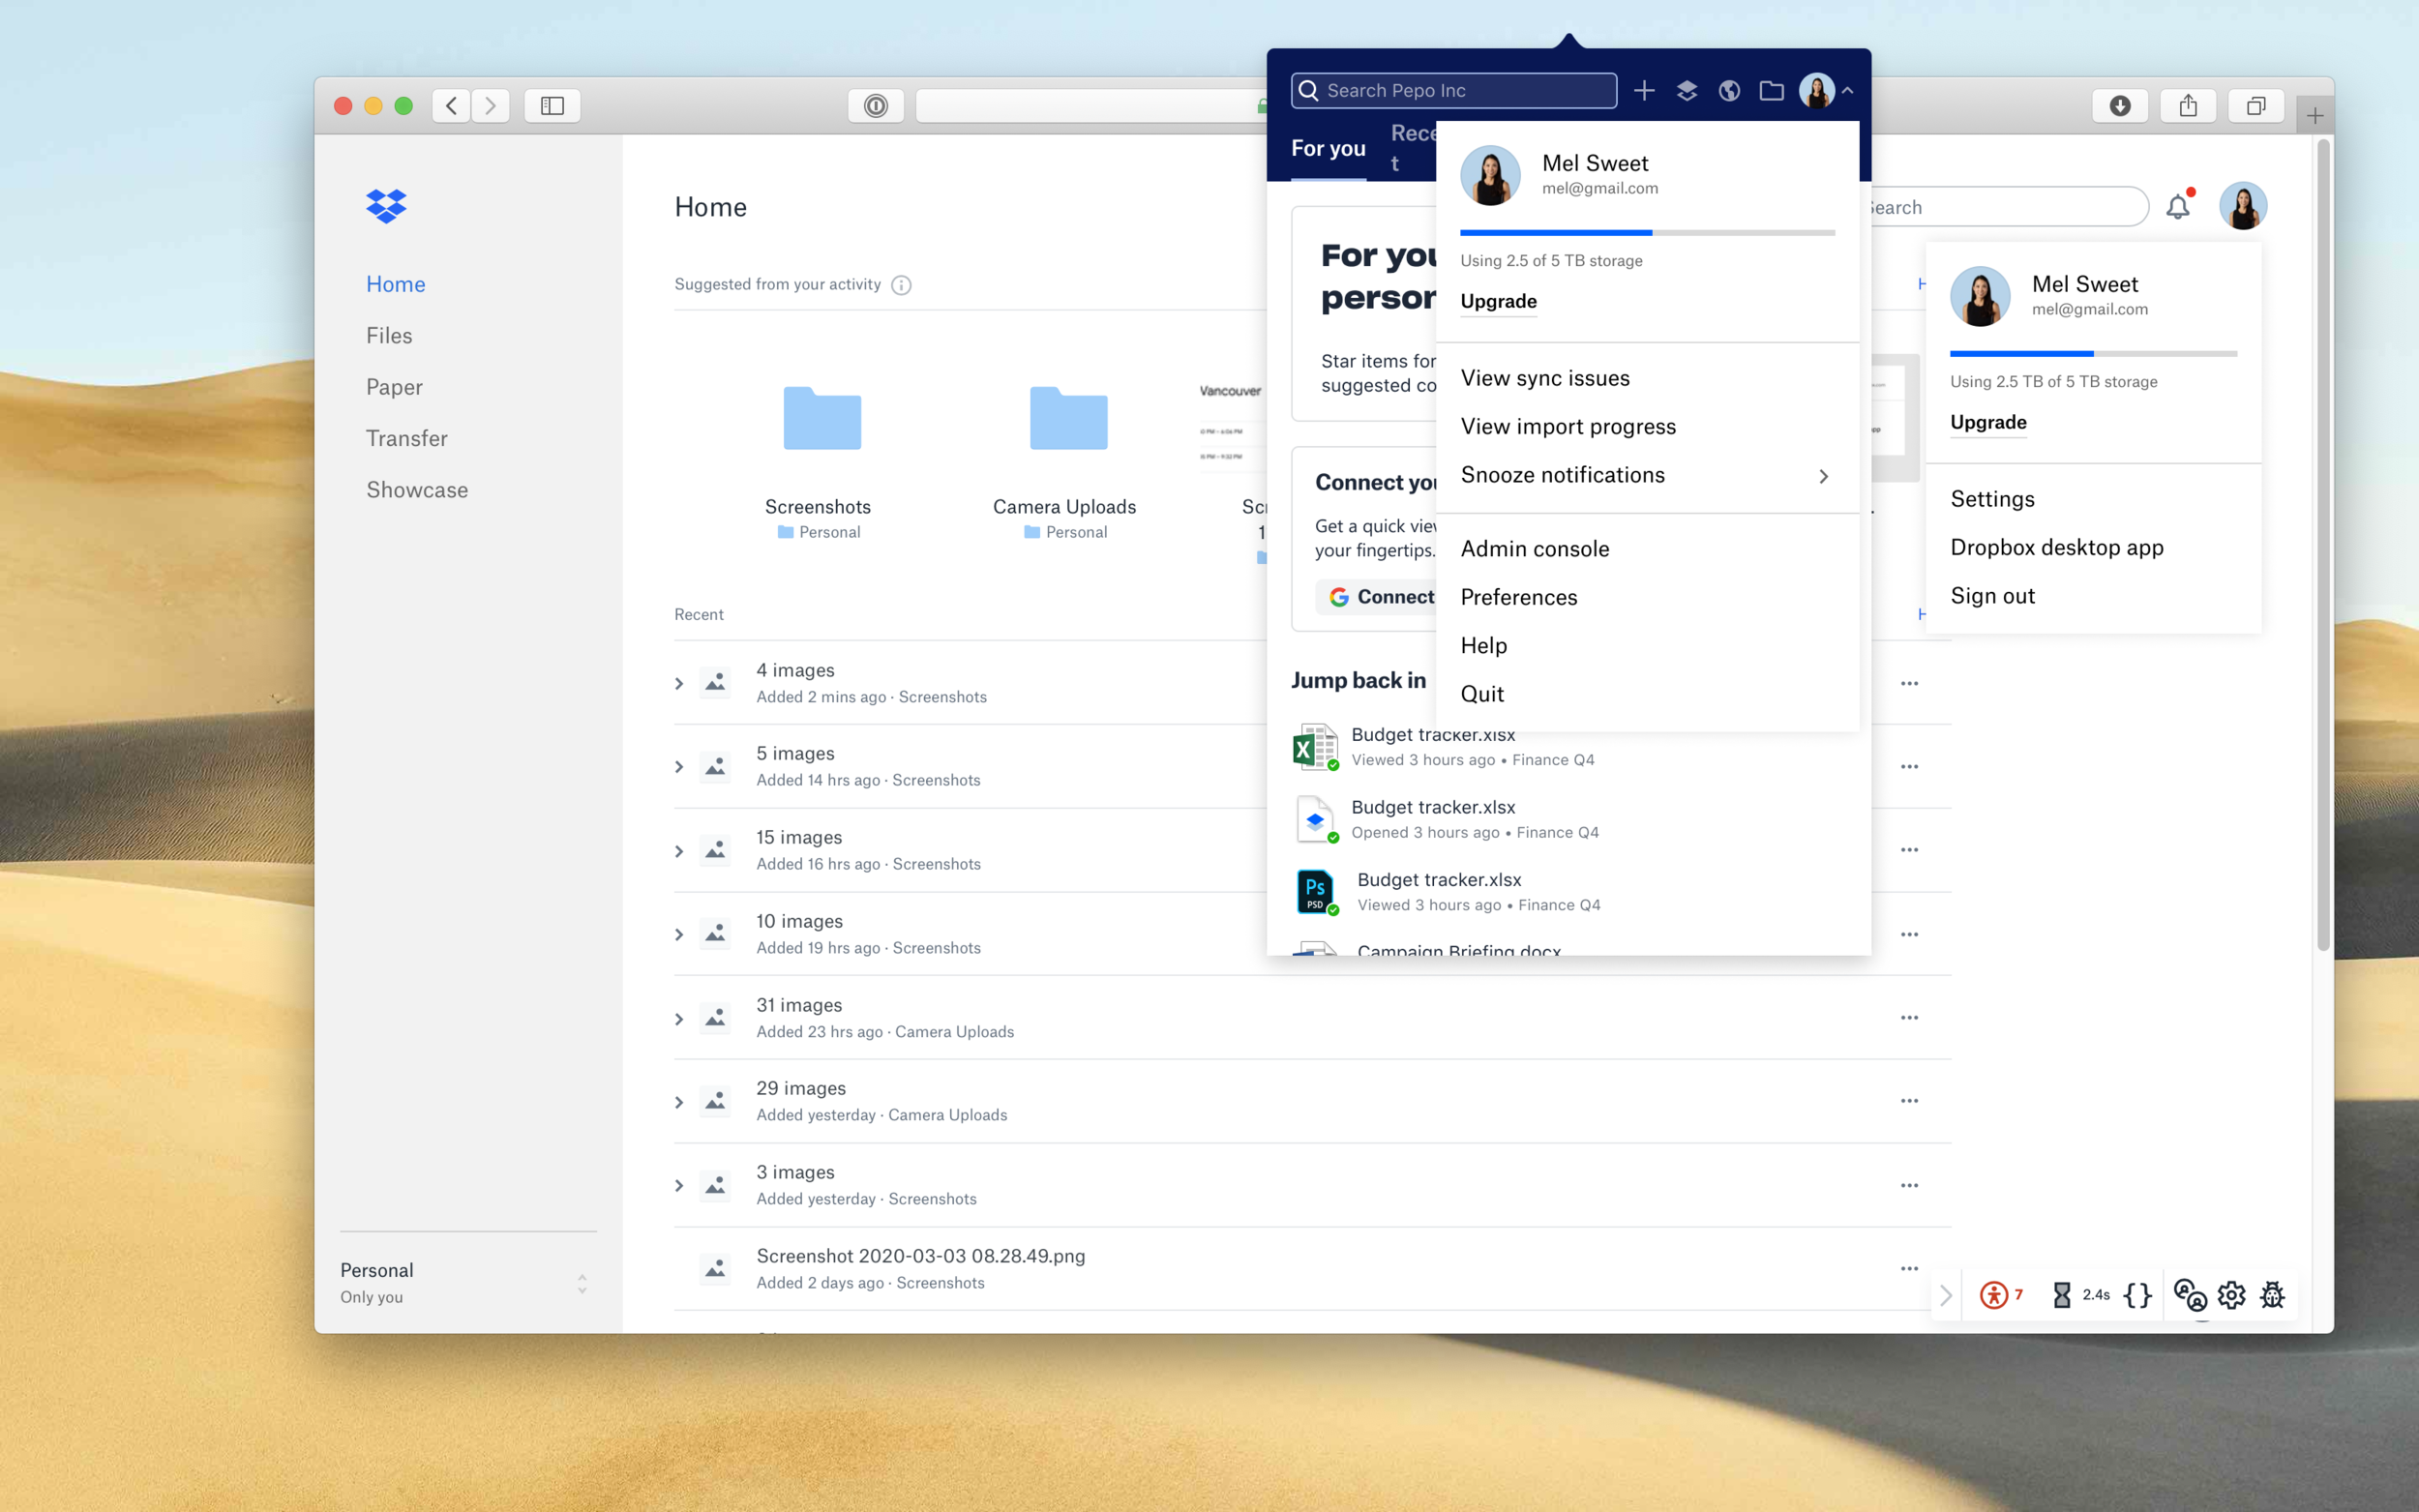The width and height of the screenshot is (2419, 1512).
Task: Expand the 31 images row
Action: 679,1018
